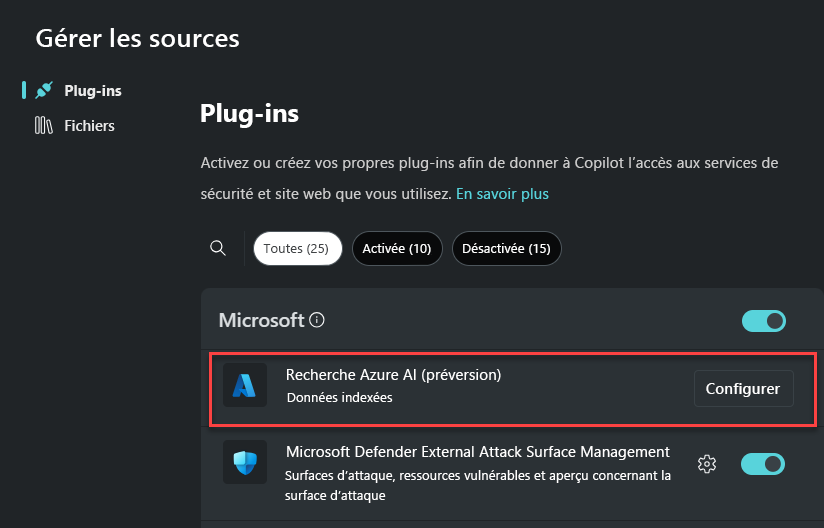Click the info icon next to Microsoft
Screen dimensions: 824x528
317,319
